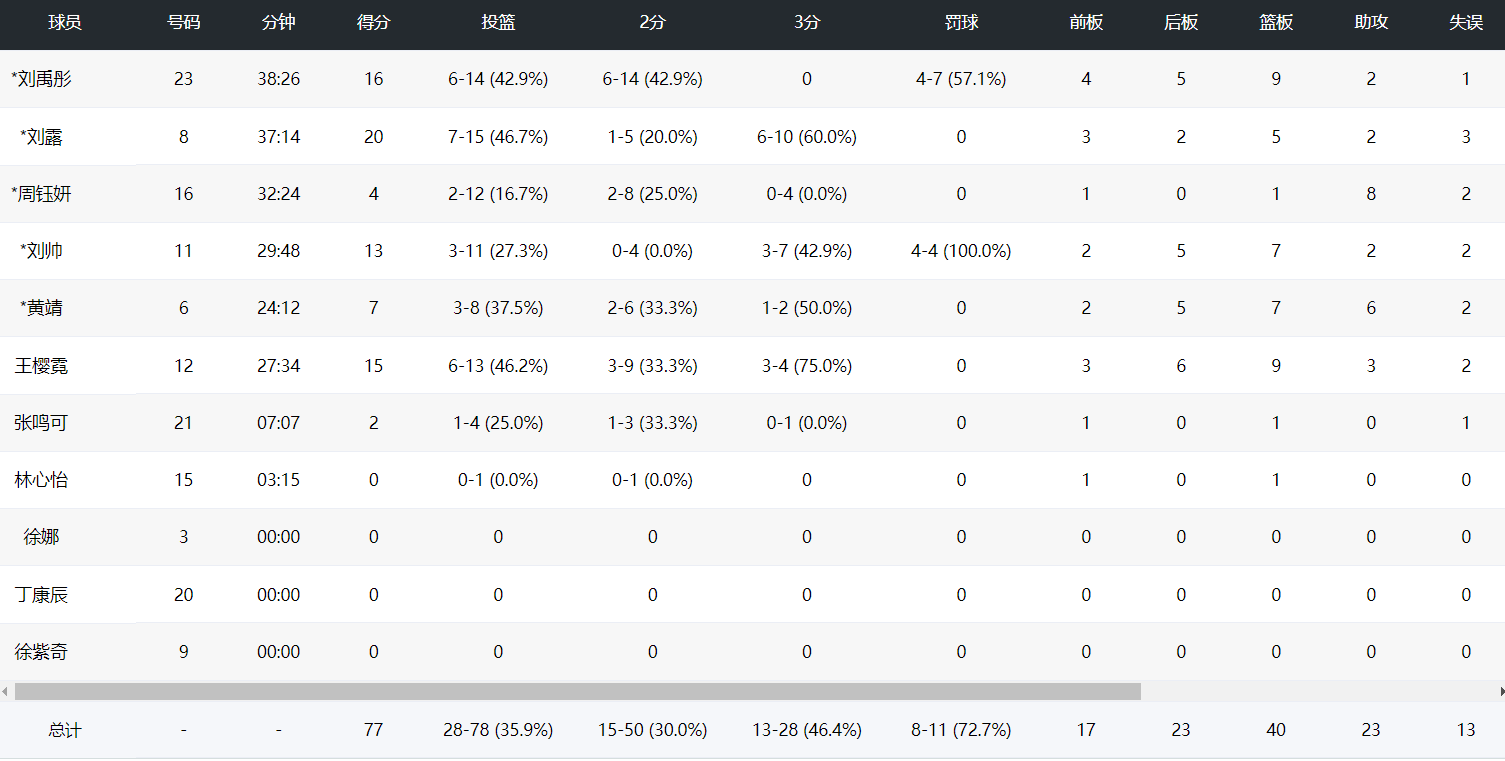
Task: Click 刘露's 3-point stat 6-10 (60.0%)
Action: point(806,137)
